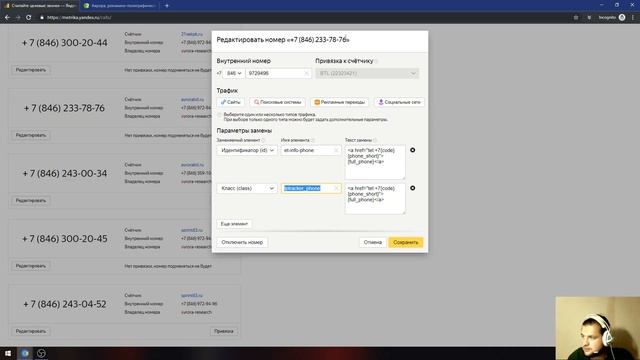
Task: Open OBS Studio from the taskbar
Action: [x=41, y=353]
